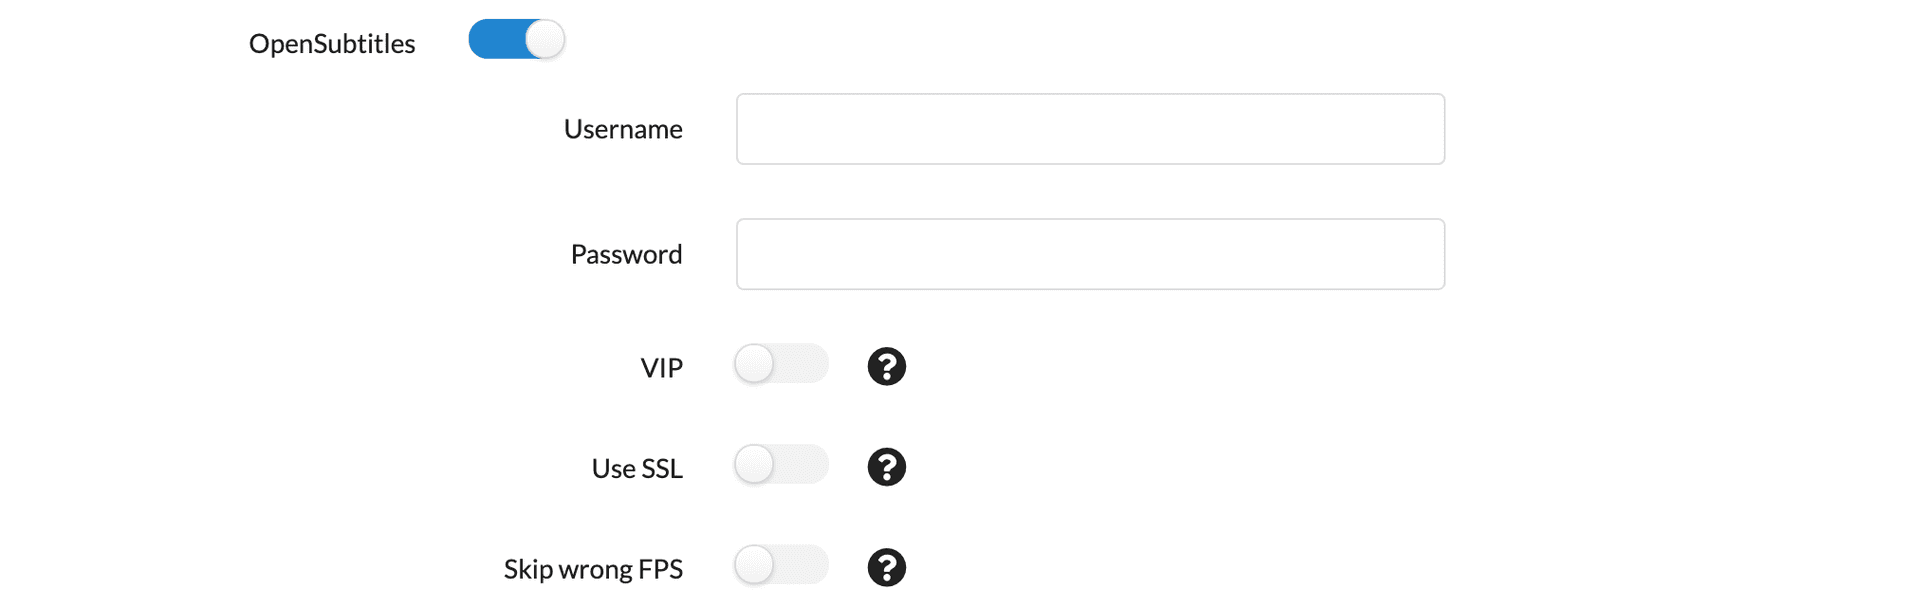Screen dimensions: 1920x607
Task: Click the knob of Skip wrong FPS switch
Action: (755, 565)
